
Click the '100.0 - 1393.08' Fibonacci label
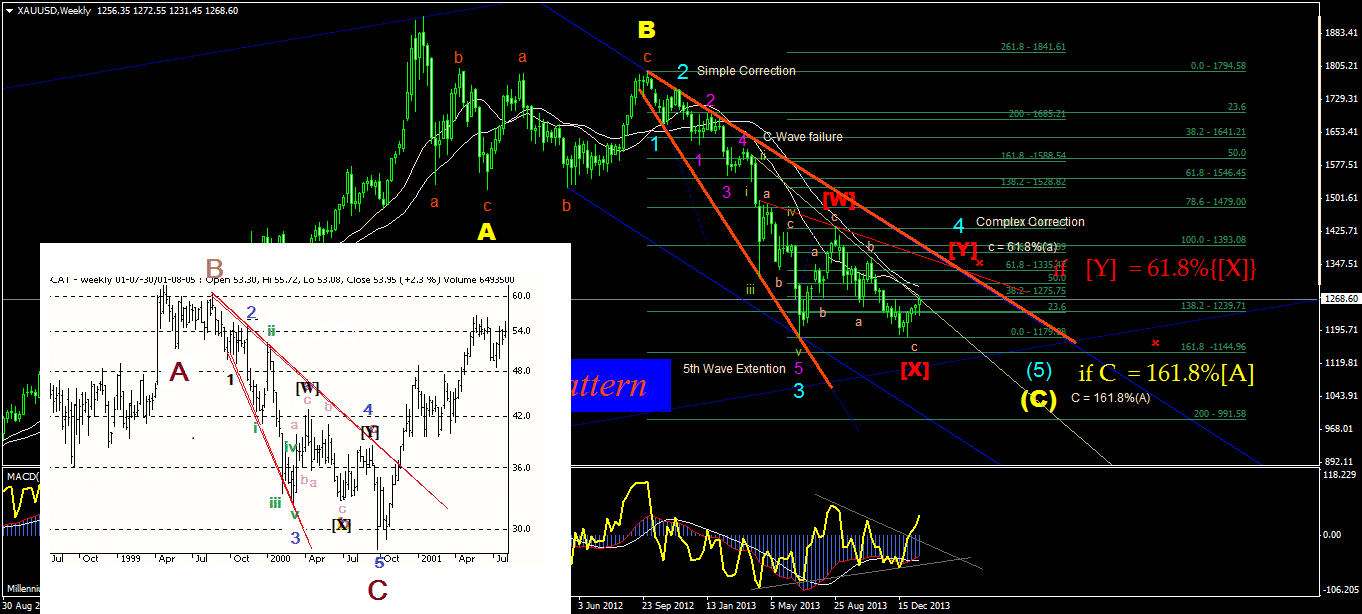tap(1214, 240)
